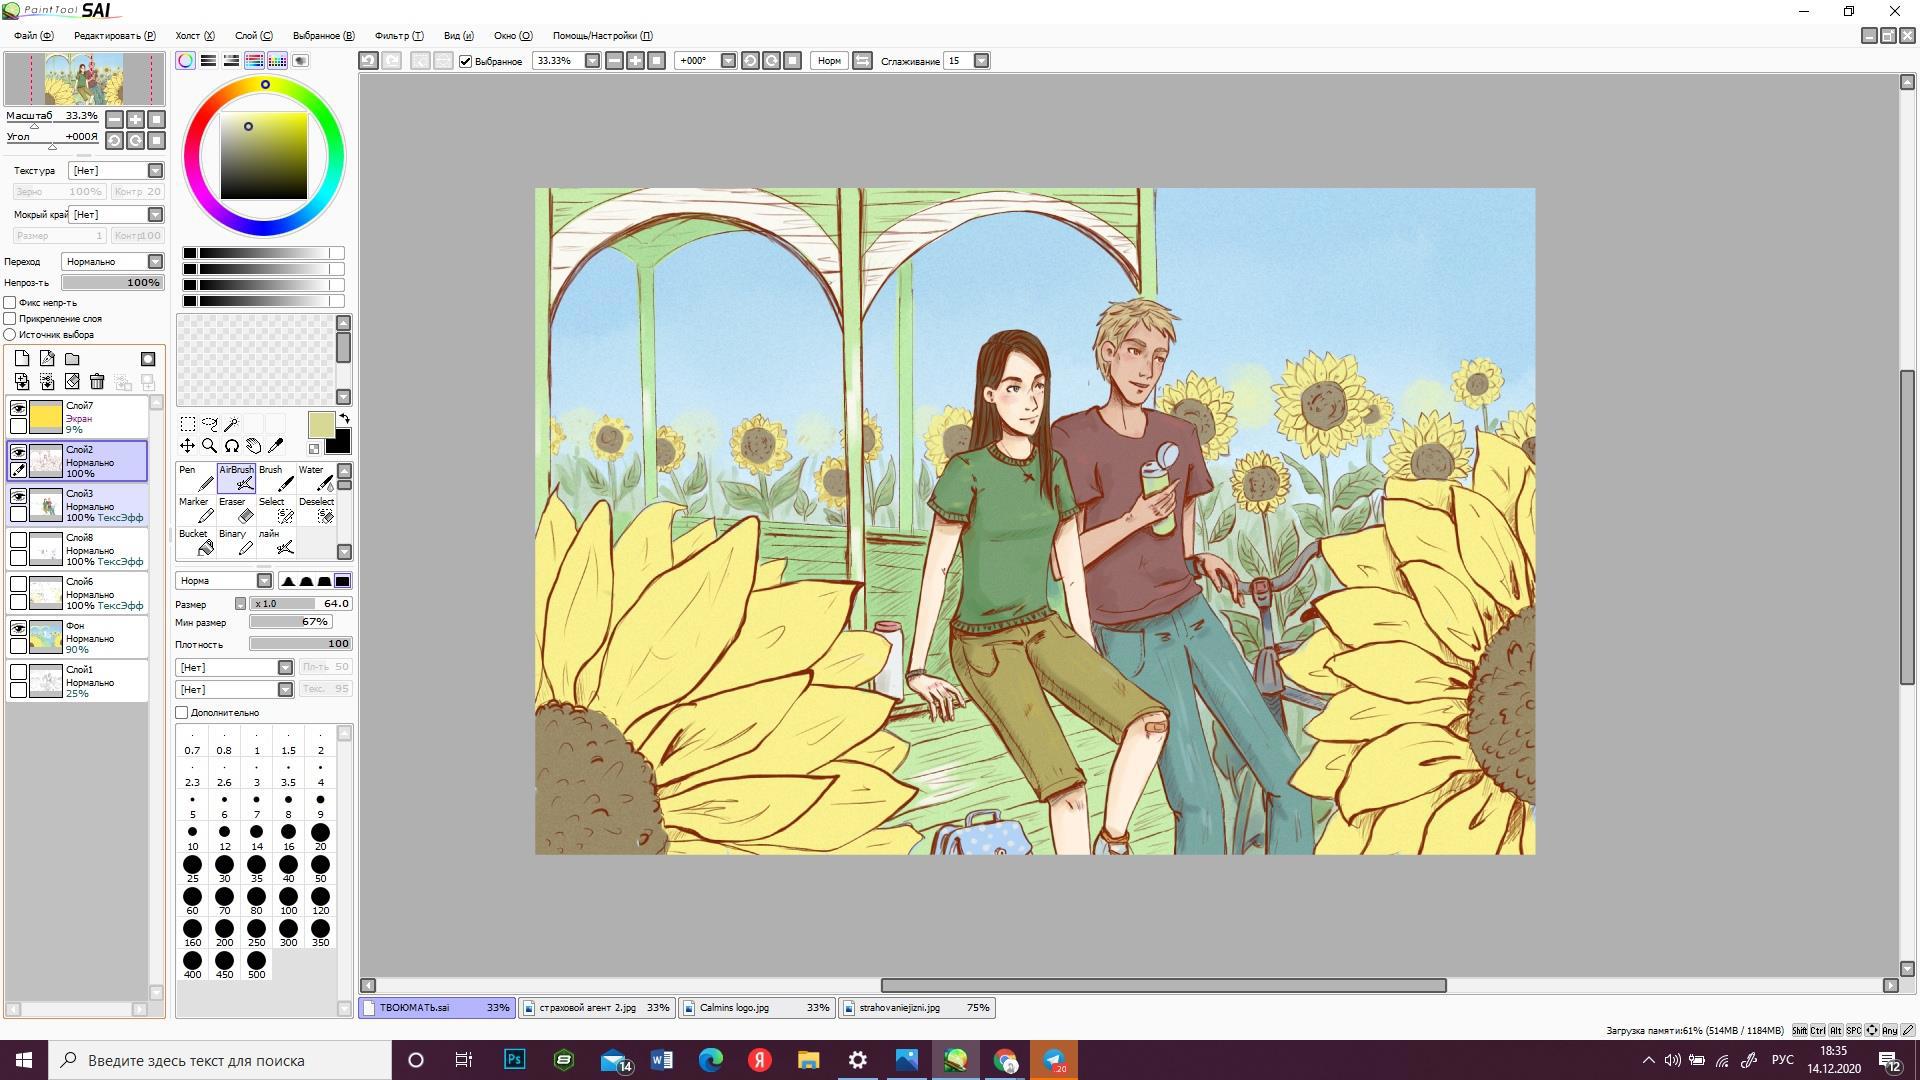Enable the Дополнительно checkbox

pyautogui.click(x=182, y=713)
